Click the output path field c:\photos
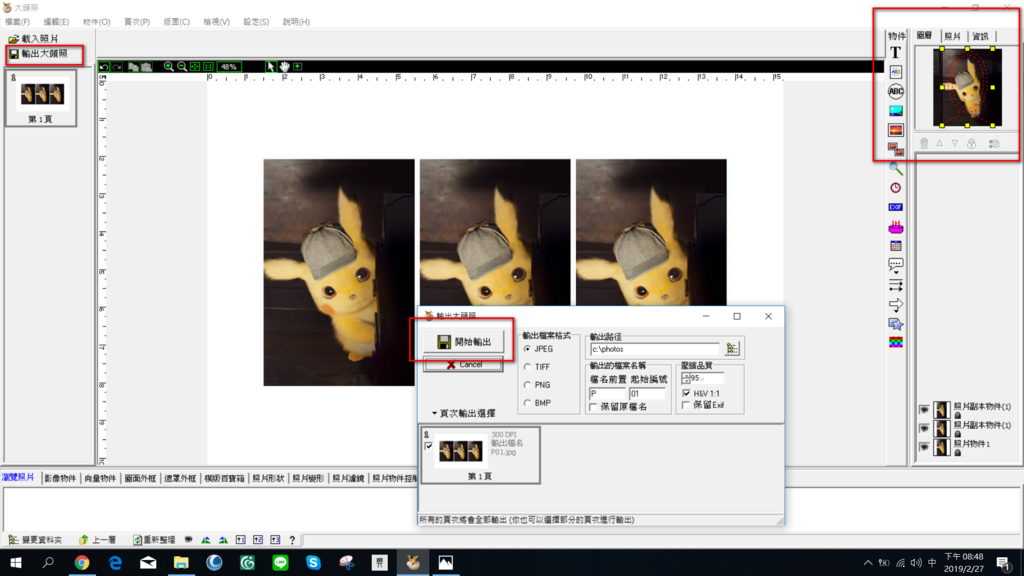This screenshot has height=576, width=1024. [x=654, y=349]
